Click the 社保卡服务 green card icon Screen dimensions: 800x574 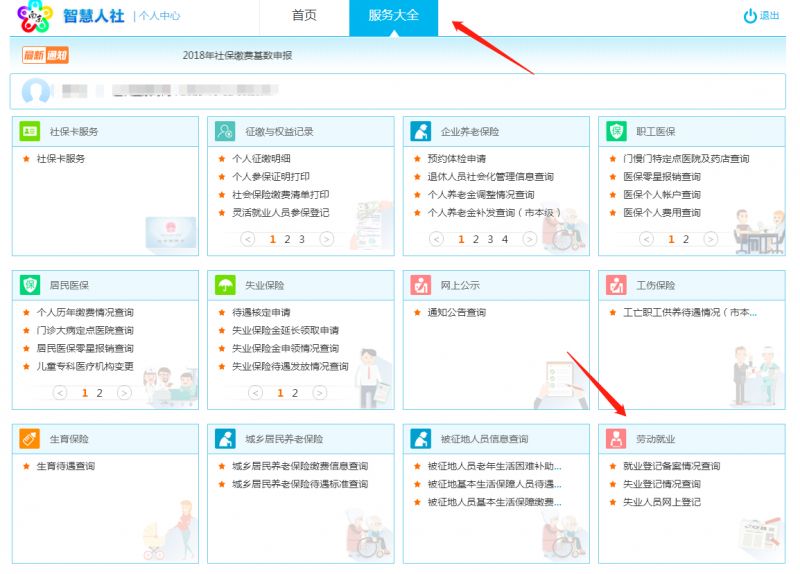[30, 132]
